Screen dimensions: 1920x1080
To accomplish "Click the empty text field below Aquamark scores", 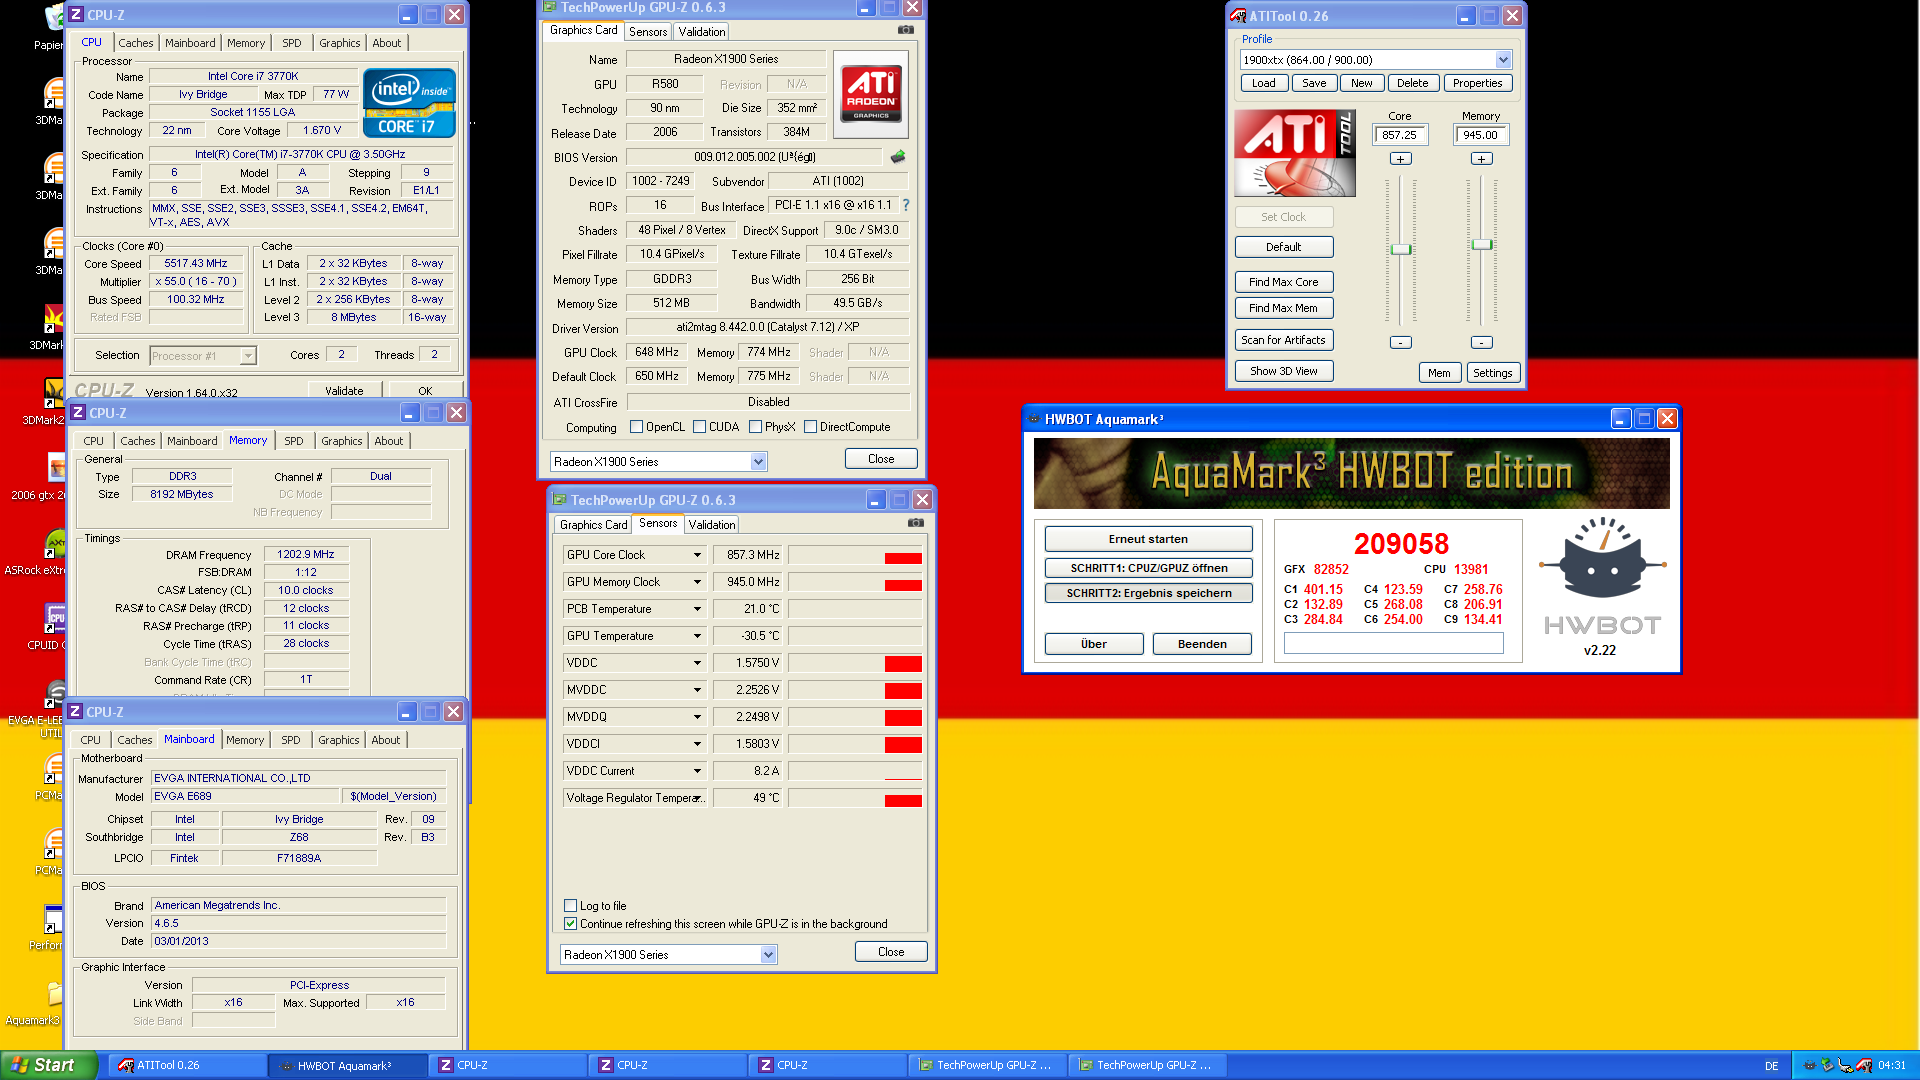I will pyautogui.click(x=1393, y=644).
